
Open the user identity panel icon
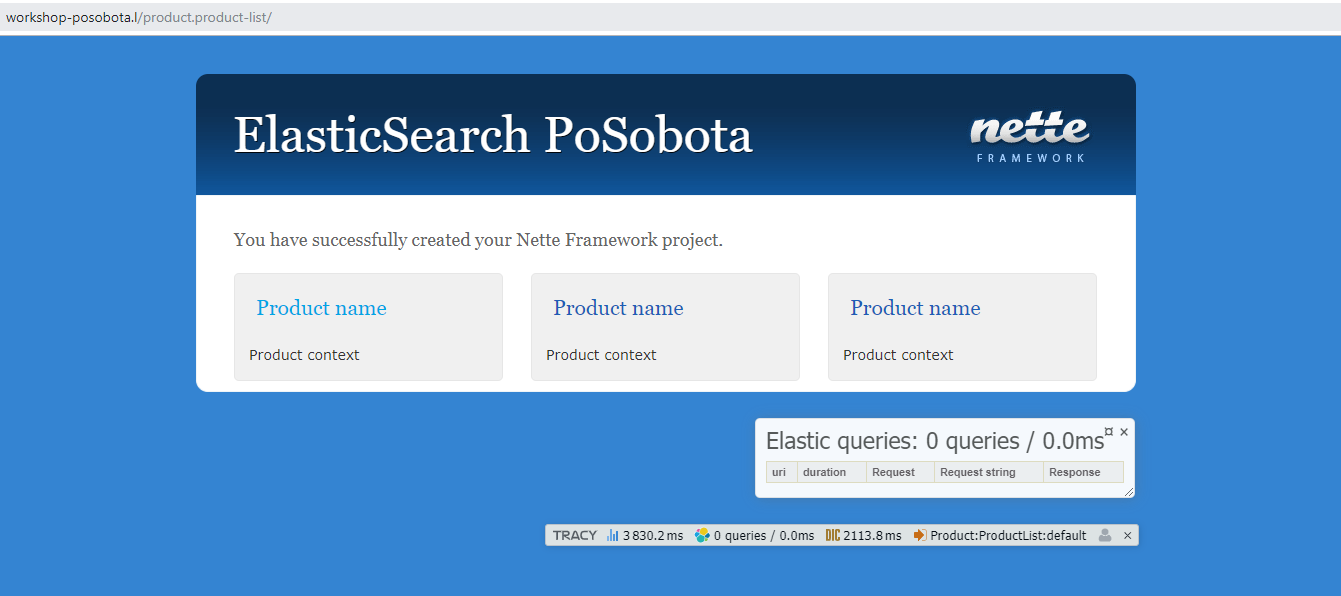click(1105, 535)
